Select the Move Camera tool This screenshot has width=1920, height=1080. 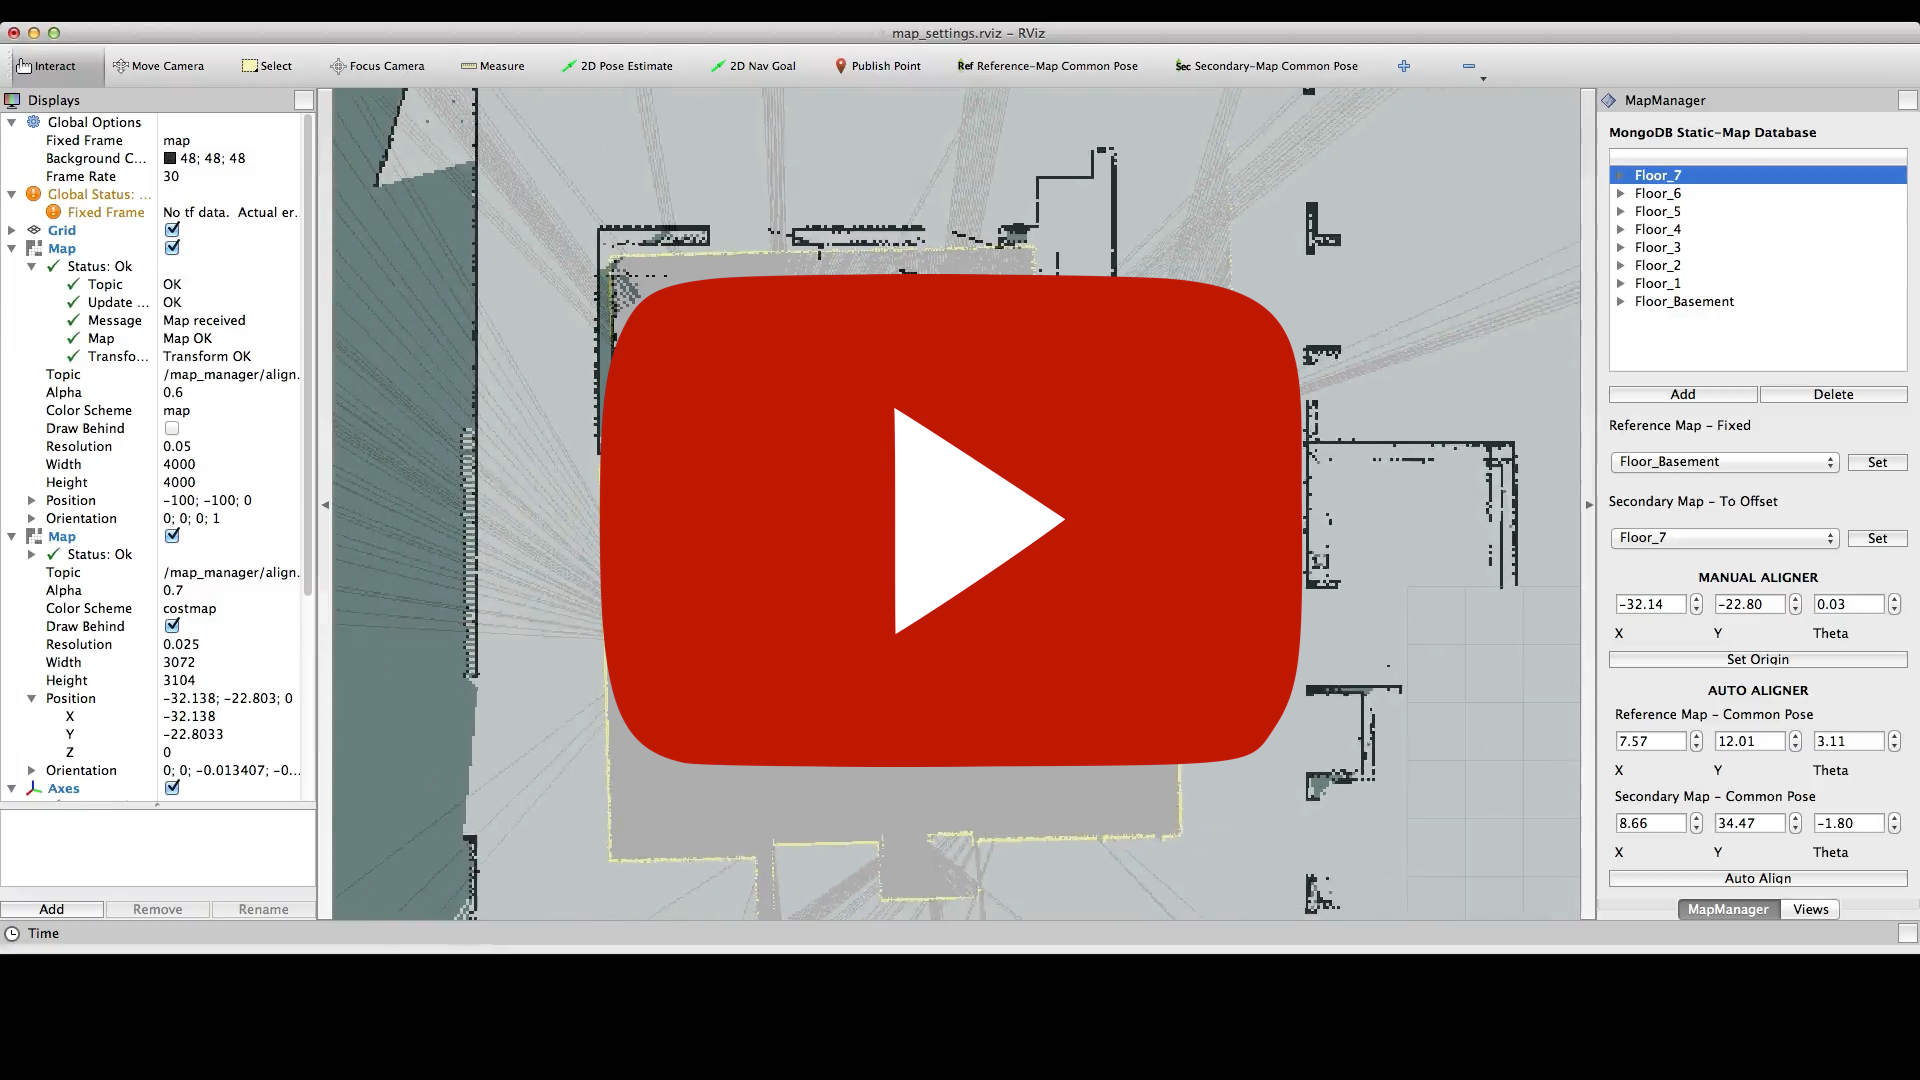coord(158,66)
